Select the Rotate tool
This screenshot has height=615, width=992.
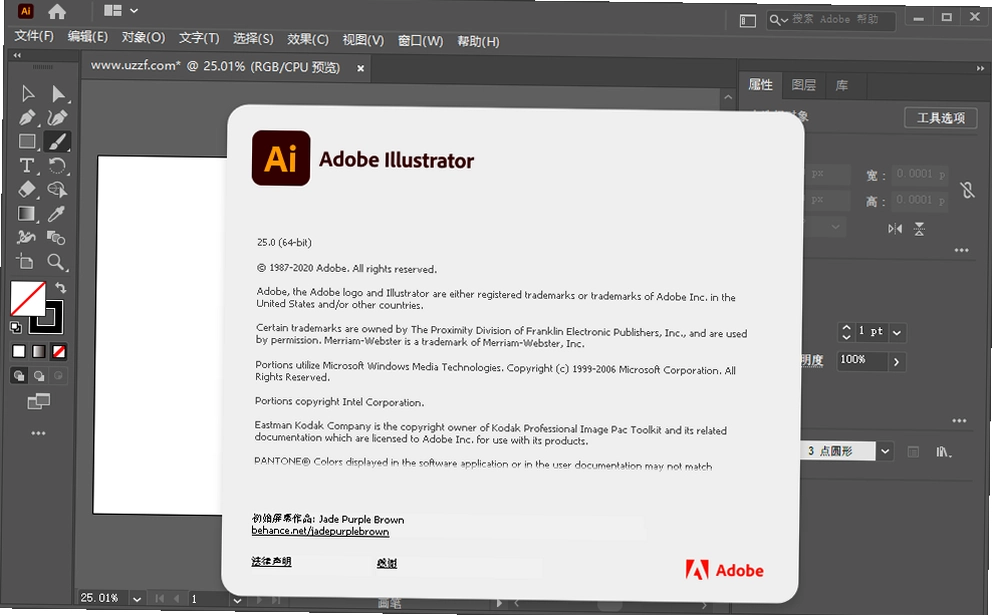tap(57, 166)
